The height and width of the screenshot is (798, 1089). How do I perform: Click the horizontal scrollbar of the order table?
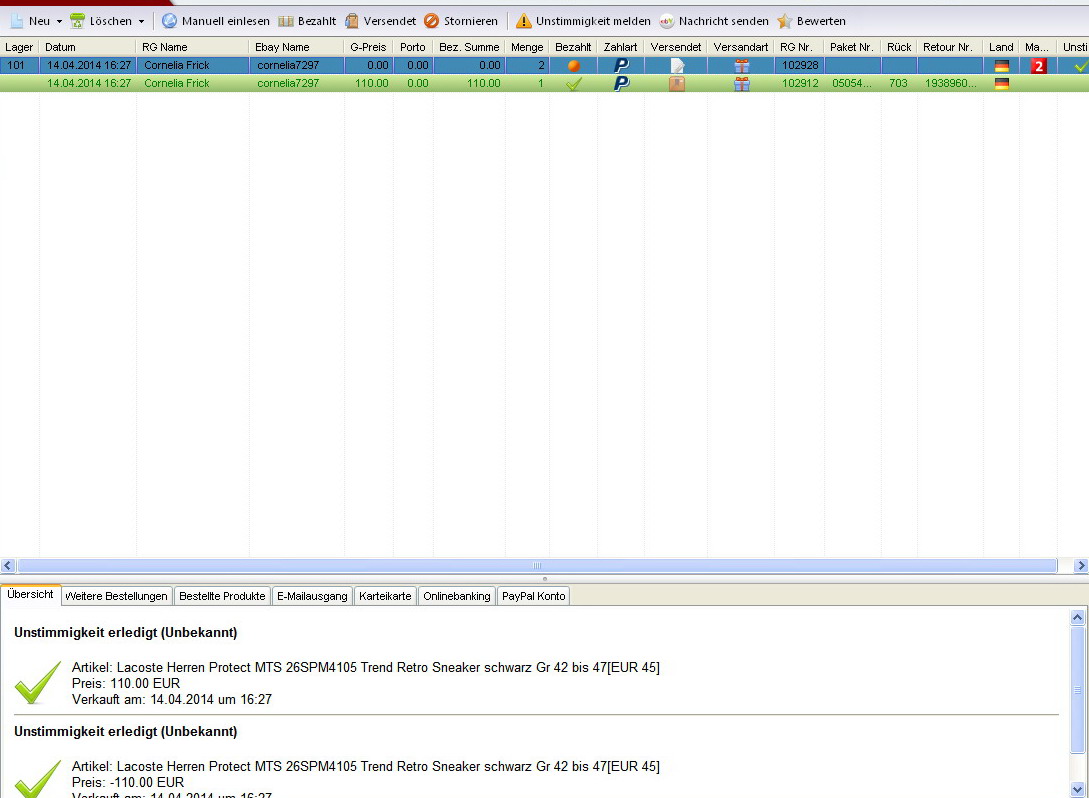[536, 566]
